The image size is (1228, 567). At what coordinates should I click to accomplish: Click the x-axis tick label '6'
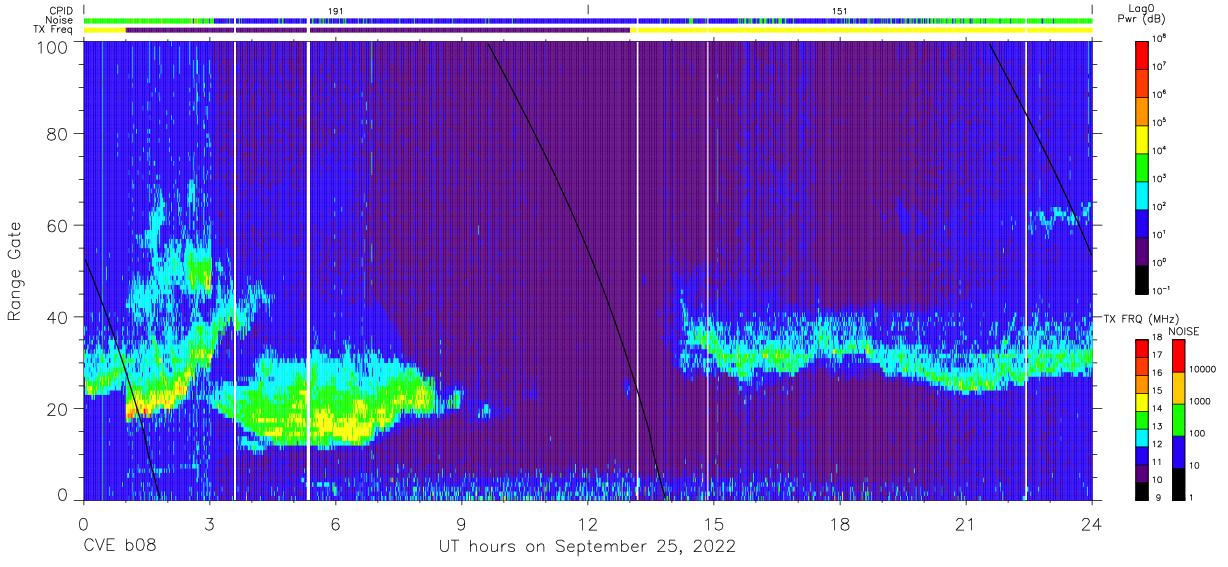[x=336, y=524]
